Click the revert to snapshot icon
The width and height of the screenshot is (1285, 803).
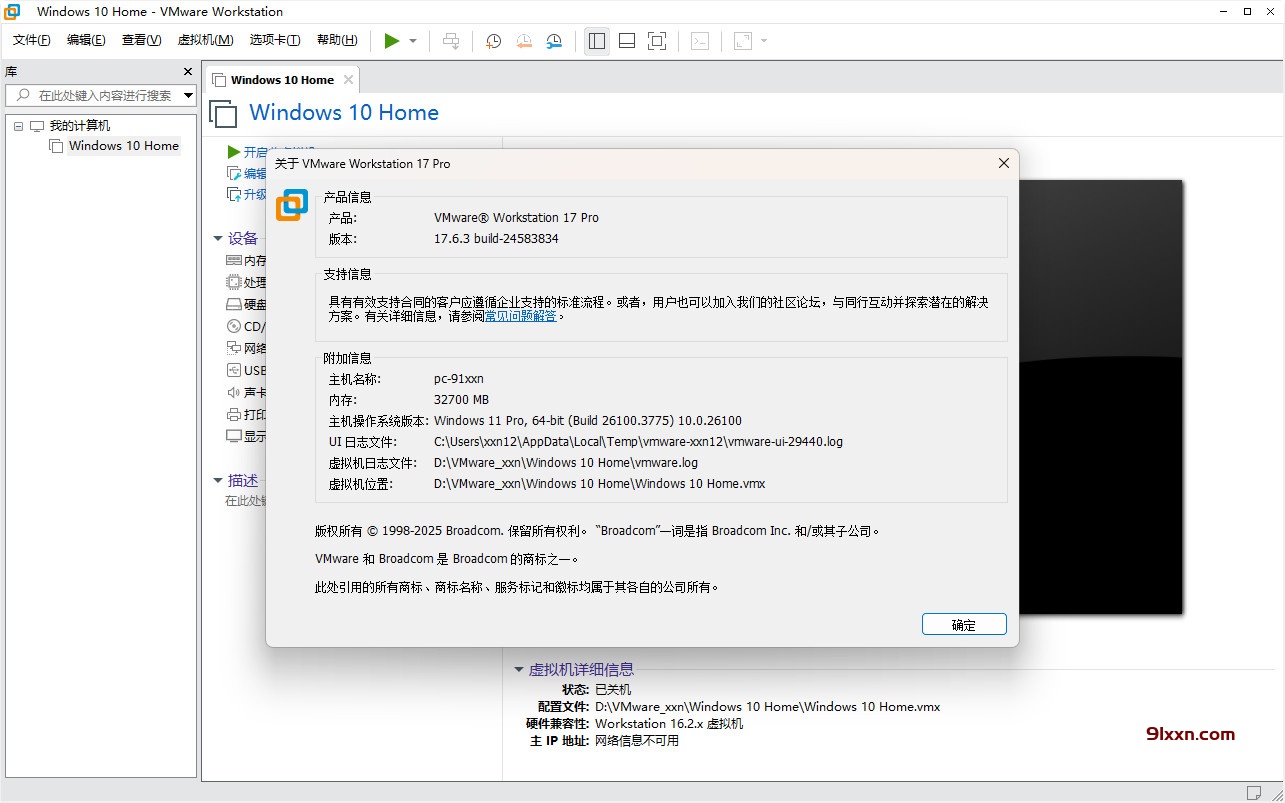pyautogui.click(x=524, y=41)
